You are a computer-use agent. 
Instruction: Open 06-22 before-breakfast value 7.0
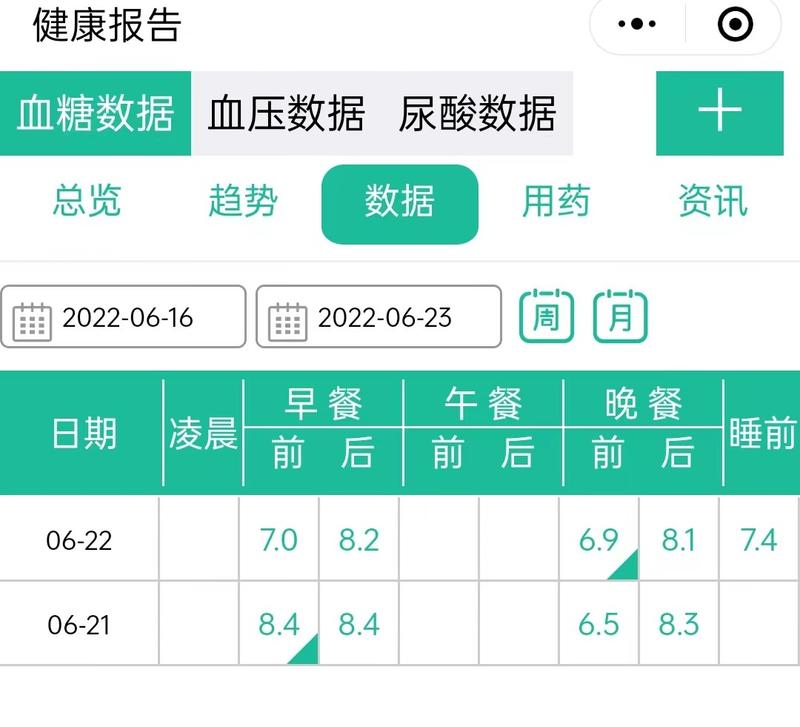click(279, 540)
